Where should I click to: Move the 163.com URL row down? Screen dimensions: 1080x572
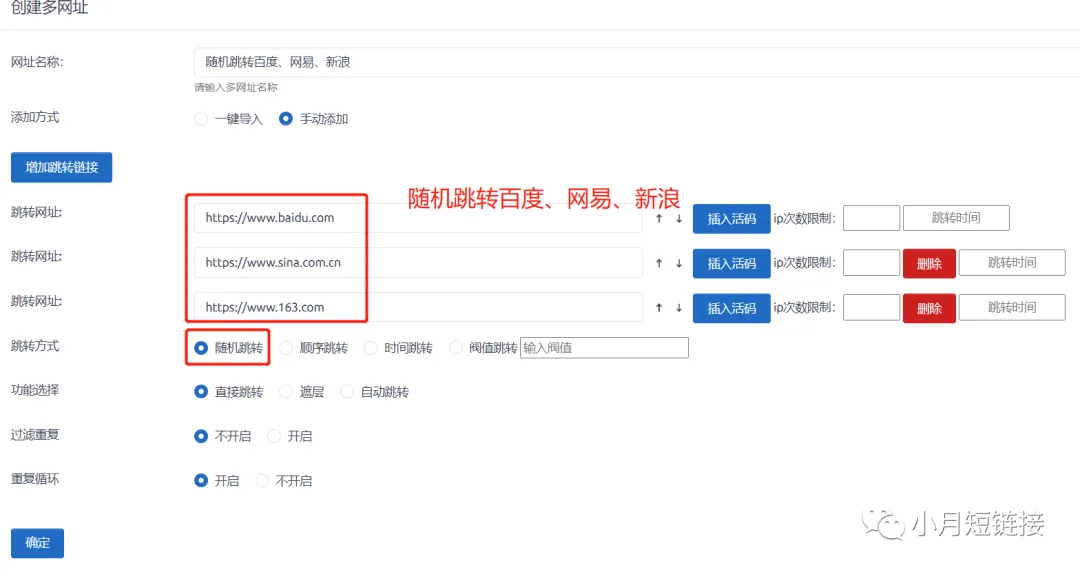[678, 308]
